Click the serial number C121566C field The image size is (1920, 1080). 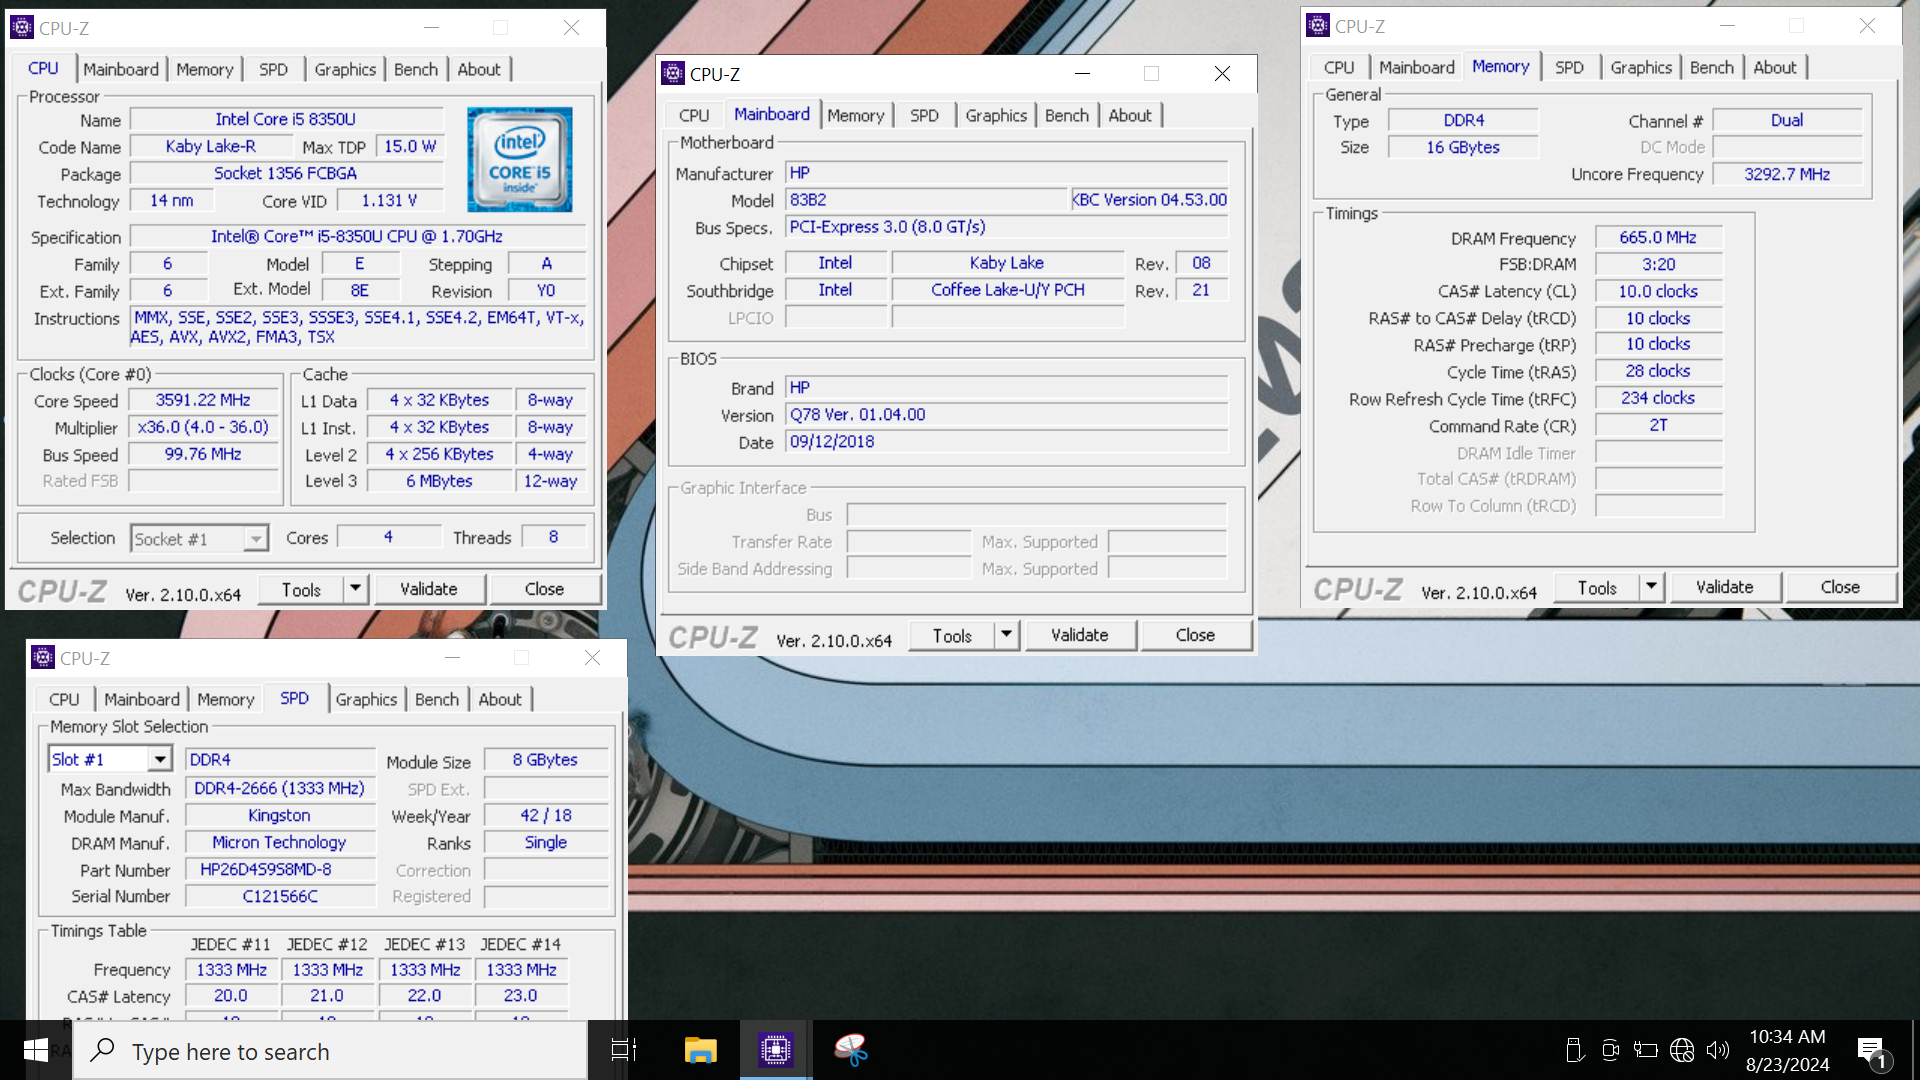point(280,897)
